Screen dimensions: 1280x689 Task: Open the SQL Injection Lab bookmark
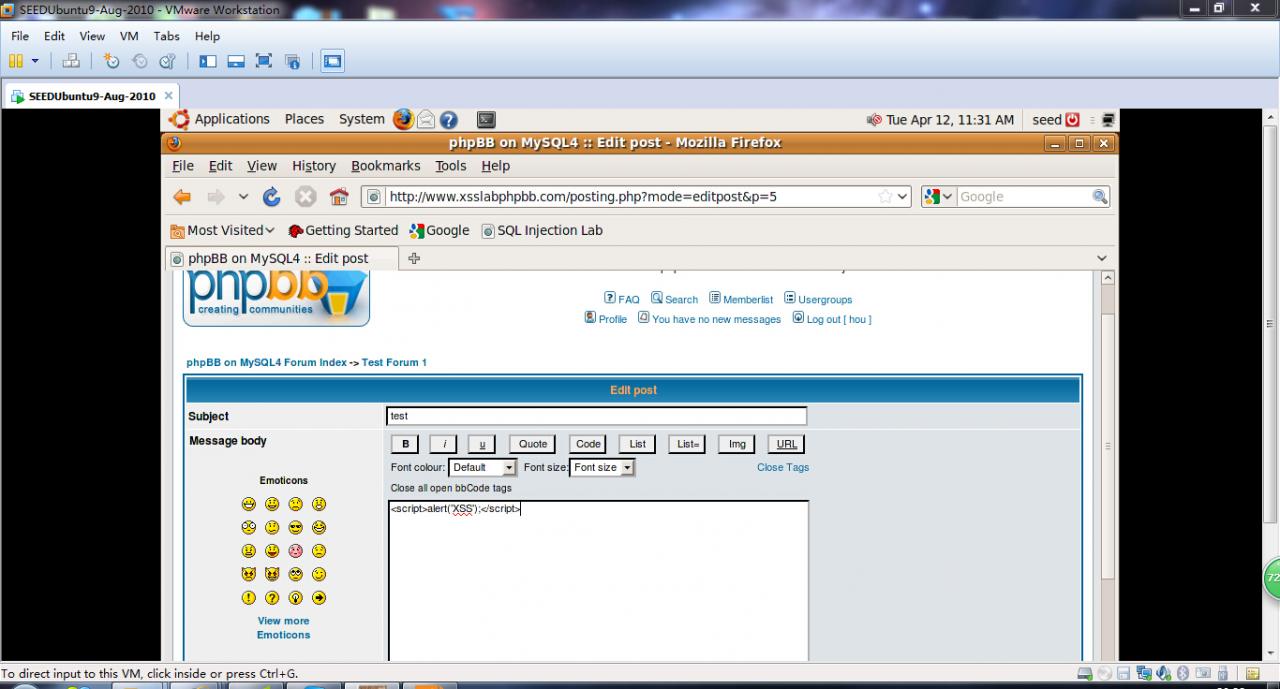coord(542,230)
